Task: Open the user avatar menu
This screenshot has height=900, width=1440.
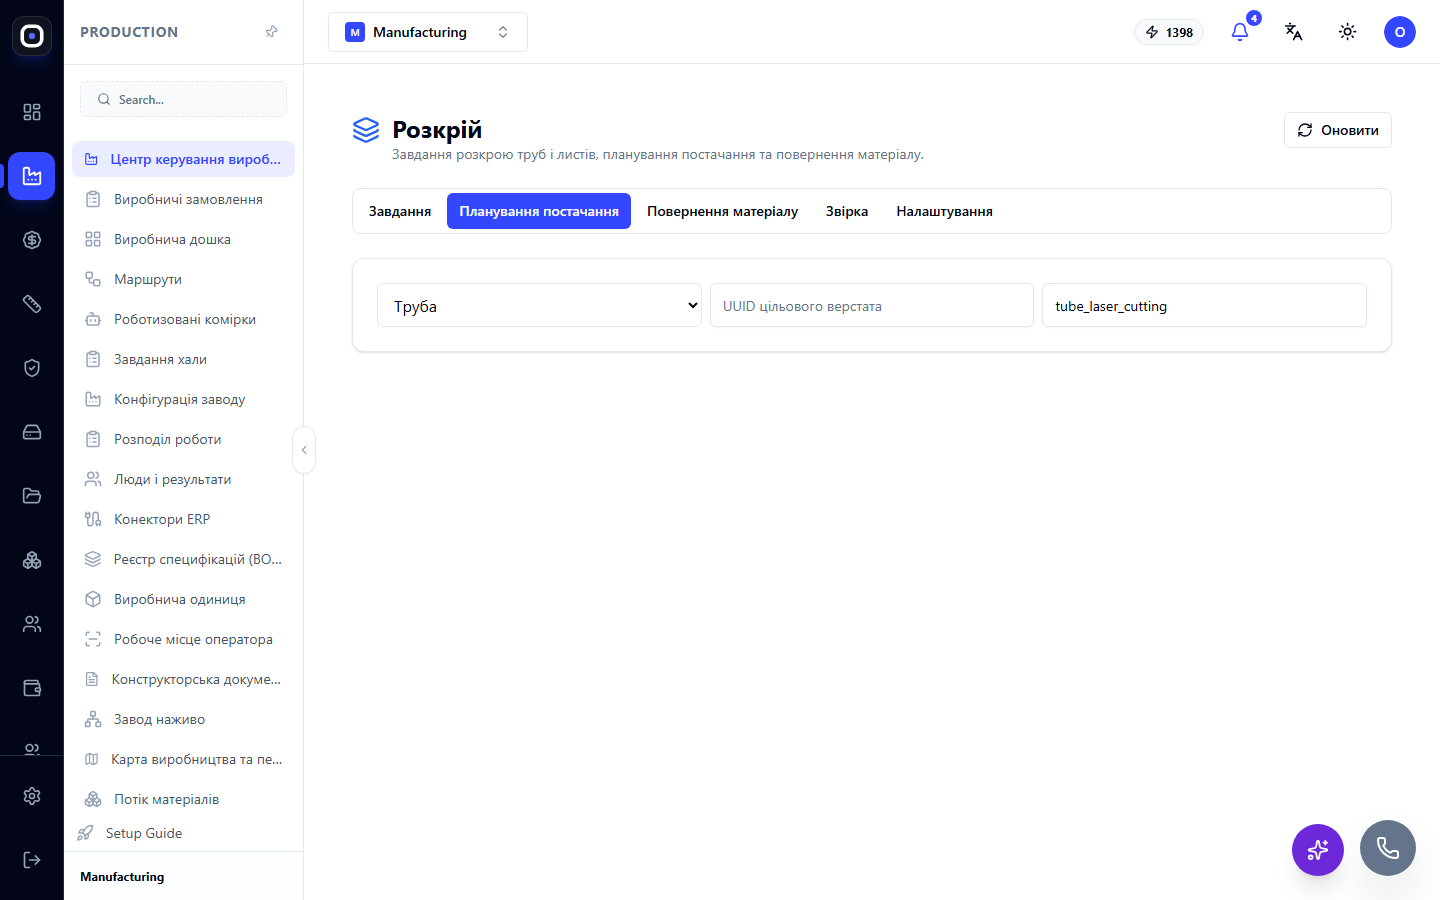Action: (1400, 32)
